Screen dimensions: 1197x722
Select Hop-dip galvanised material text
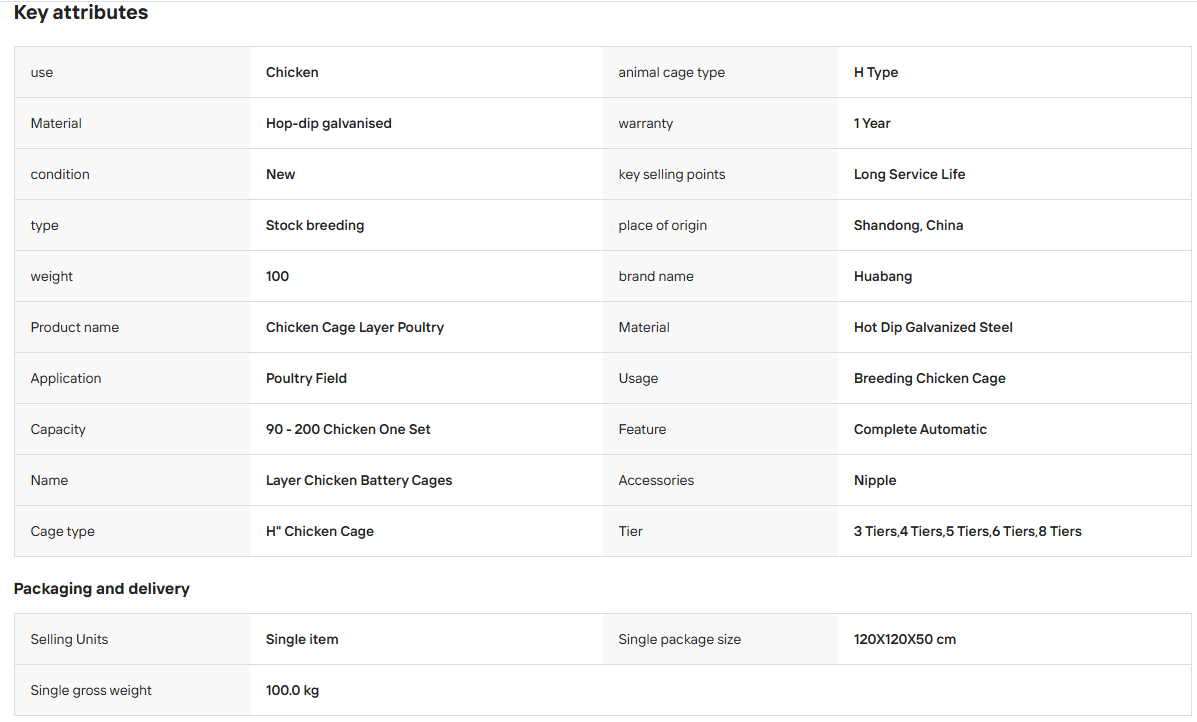[328, 124]
